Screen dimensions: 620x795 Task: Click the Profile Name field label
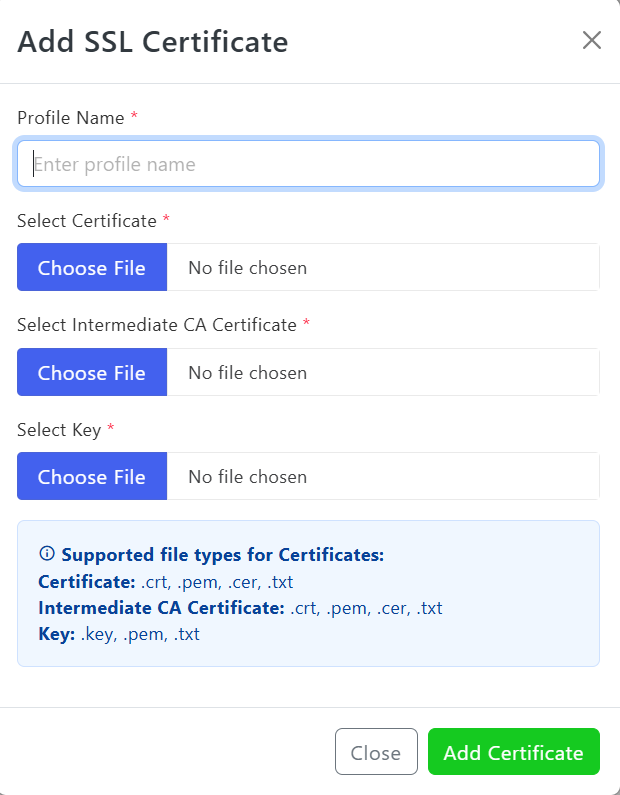(x=71, y=118)
